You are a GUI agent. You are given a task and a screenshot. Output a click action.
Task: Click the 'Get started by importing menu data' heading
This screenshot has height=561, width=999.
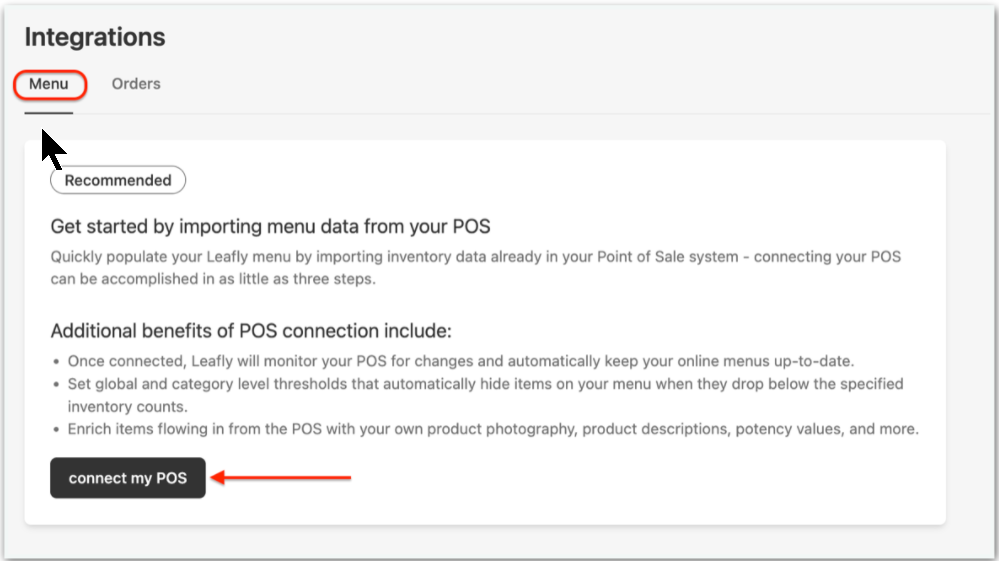coord(270,226)
